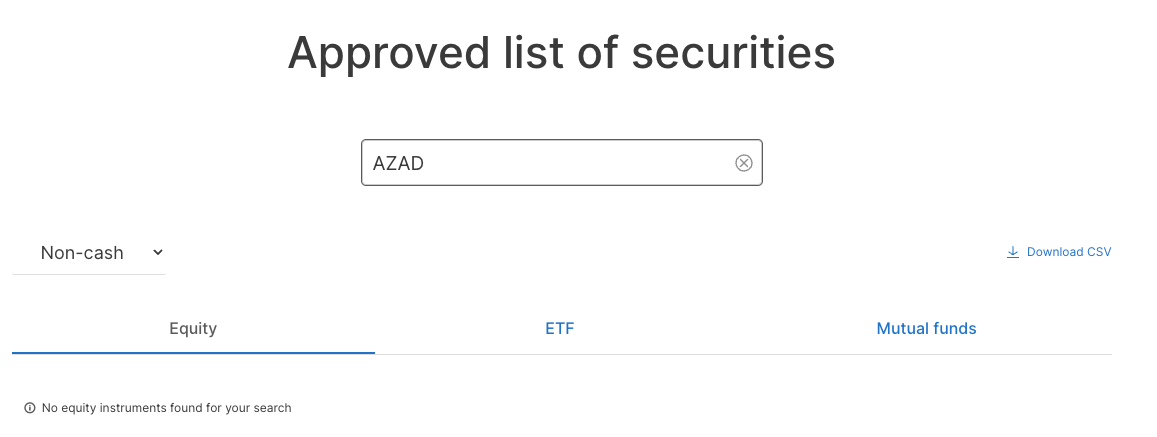Click the AZAD text in the search box
Screen dimensions: 1157x437
click(x=398, y=163)
